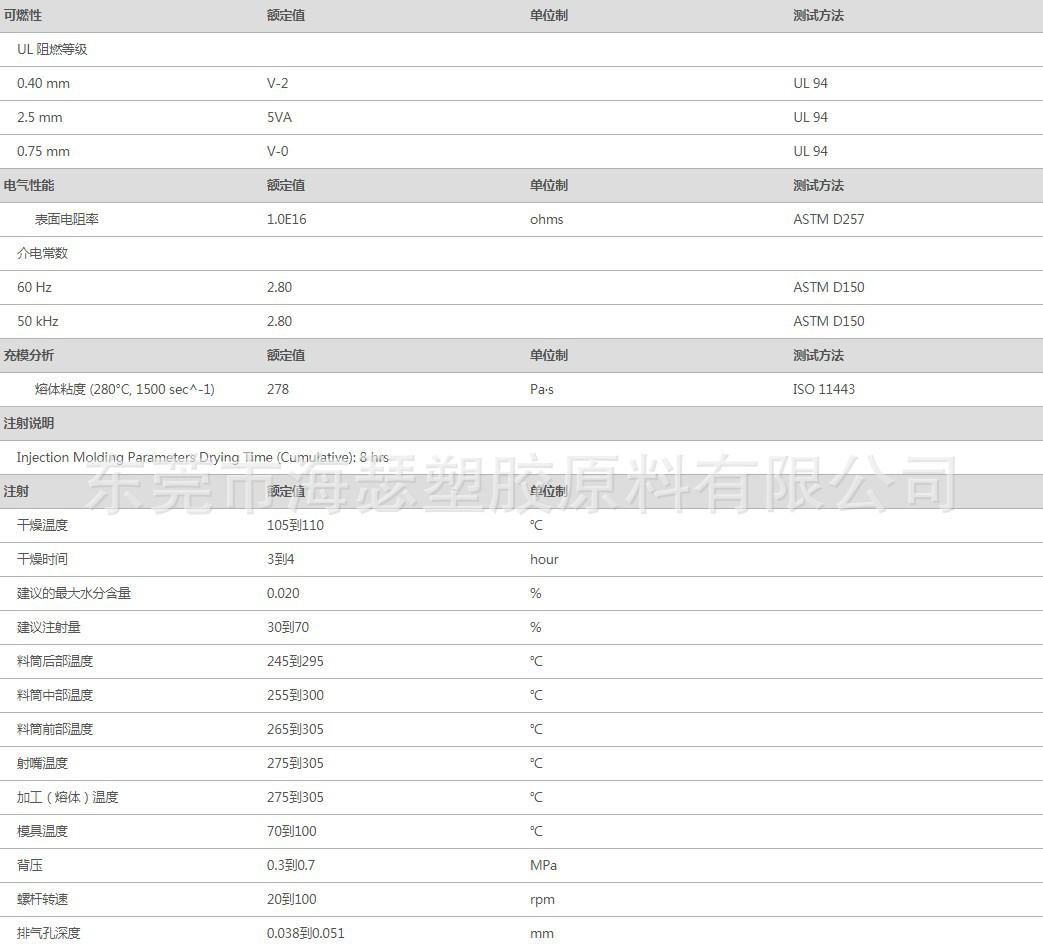Select the 50 kHz row label
The width and height of the screenshot is (1043, 944).
coord(38,322)
